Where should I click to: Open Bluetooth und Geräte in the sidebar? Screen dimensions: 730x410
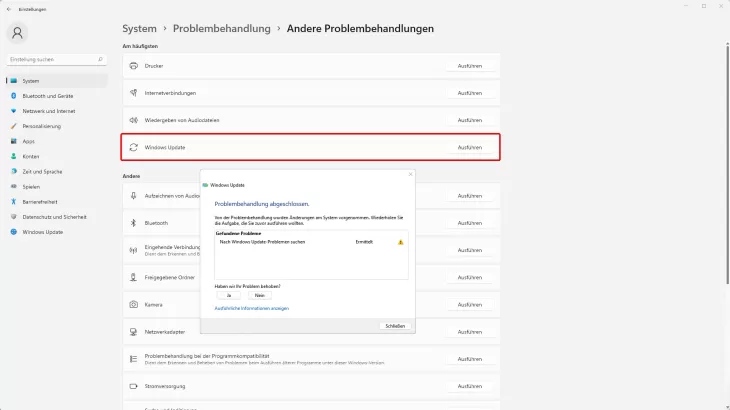46,96
